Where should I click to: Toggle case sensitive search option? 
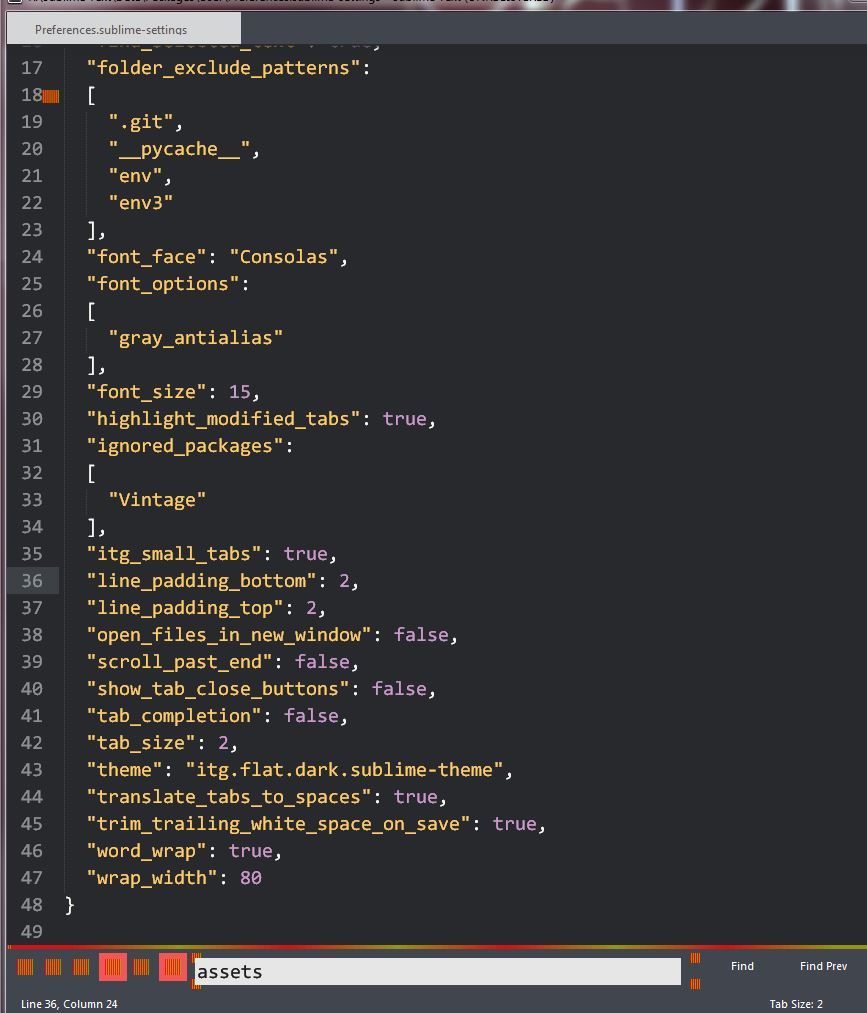[x=53, y=967]
